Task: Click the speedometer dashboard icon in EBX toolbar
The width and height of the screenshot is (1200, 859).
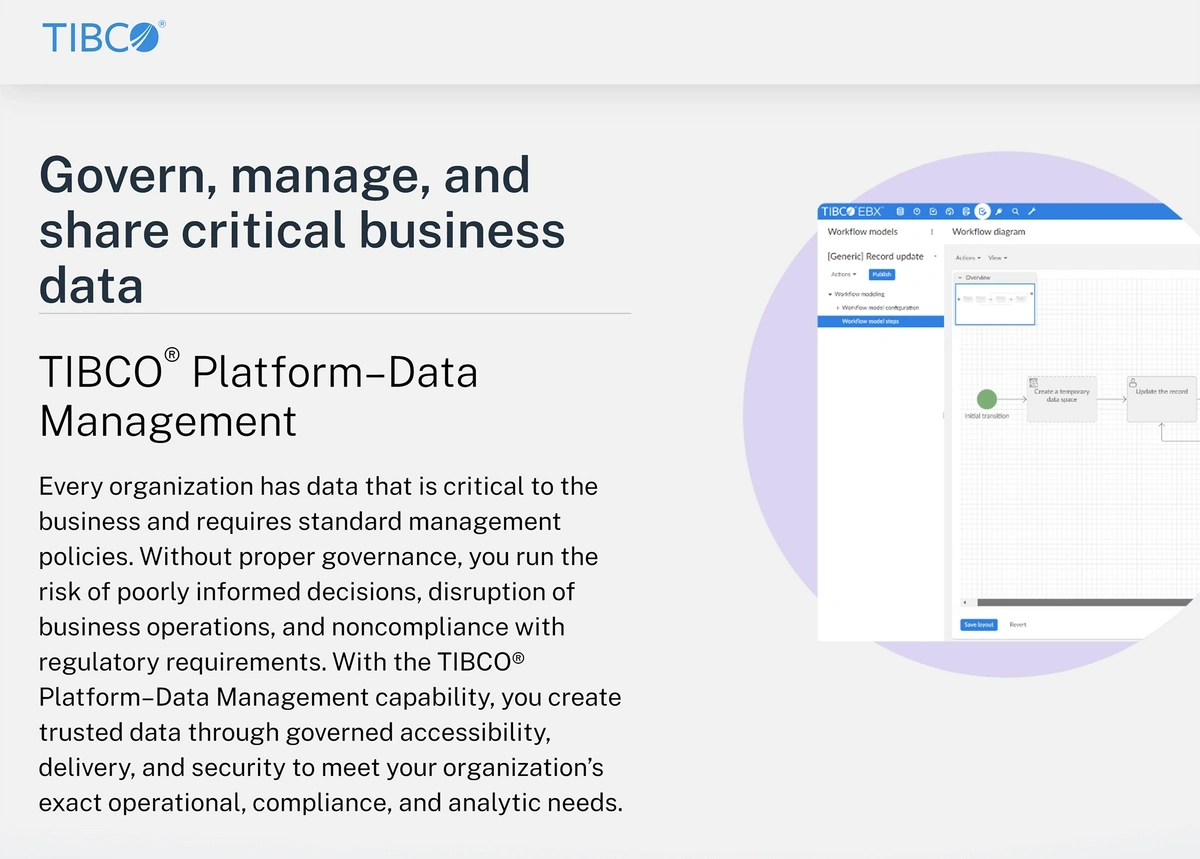Action: coord(949,211)
